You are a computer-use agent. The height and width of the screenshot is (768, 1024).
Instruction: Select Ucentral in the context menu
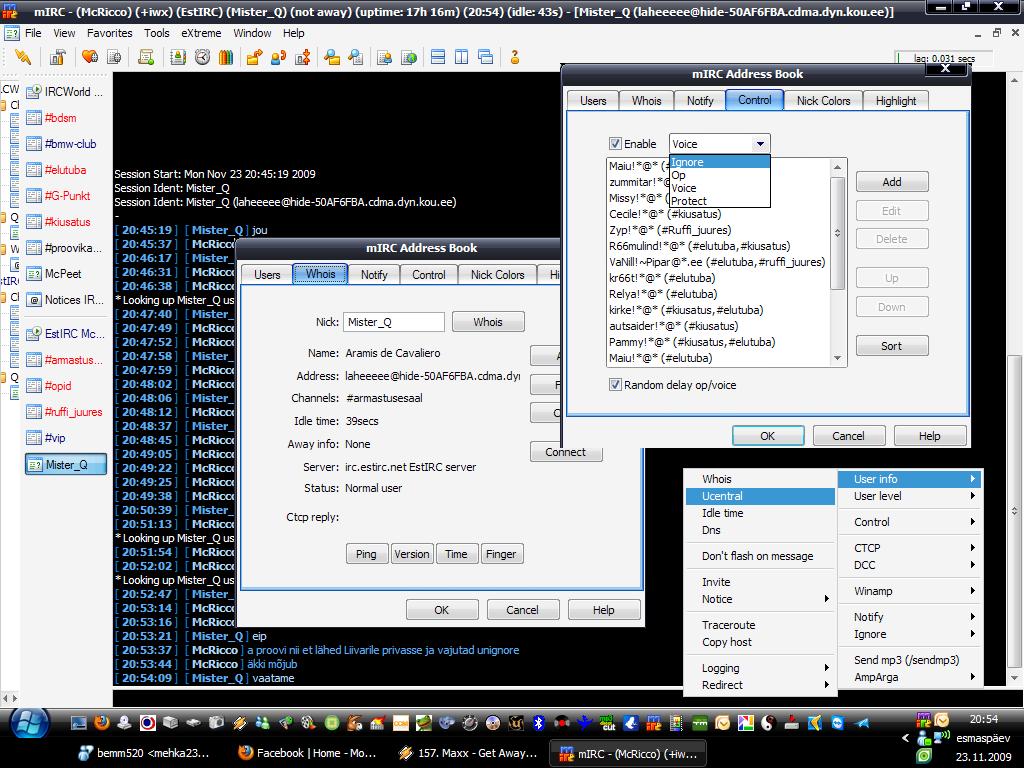tap(760, 496)
